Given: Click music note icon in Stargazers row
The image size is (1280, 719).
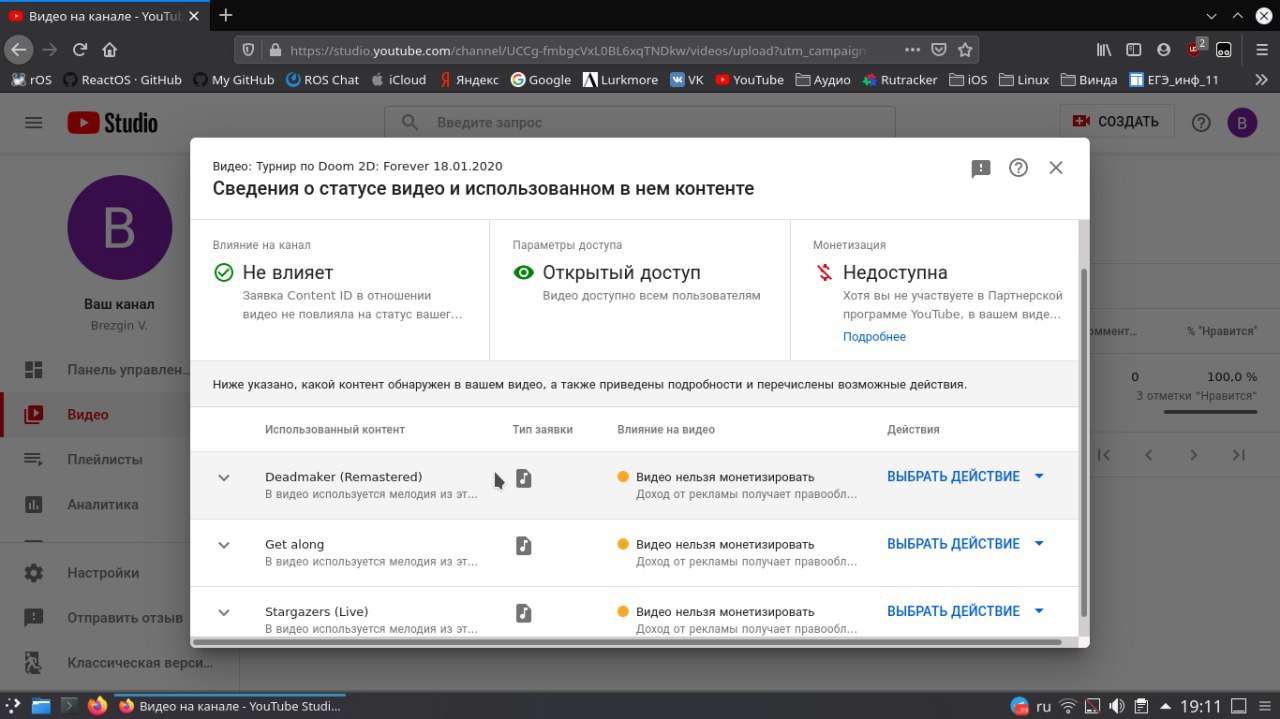Looking at the screenshot, I should [523, 613].
